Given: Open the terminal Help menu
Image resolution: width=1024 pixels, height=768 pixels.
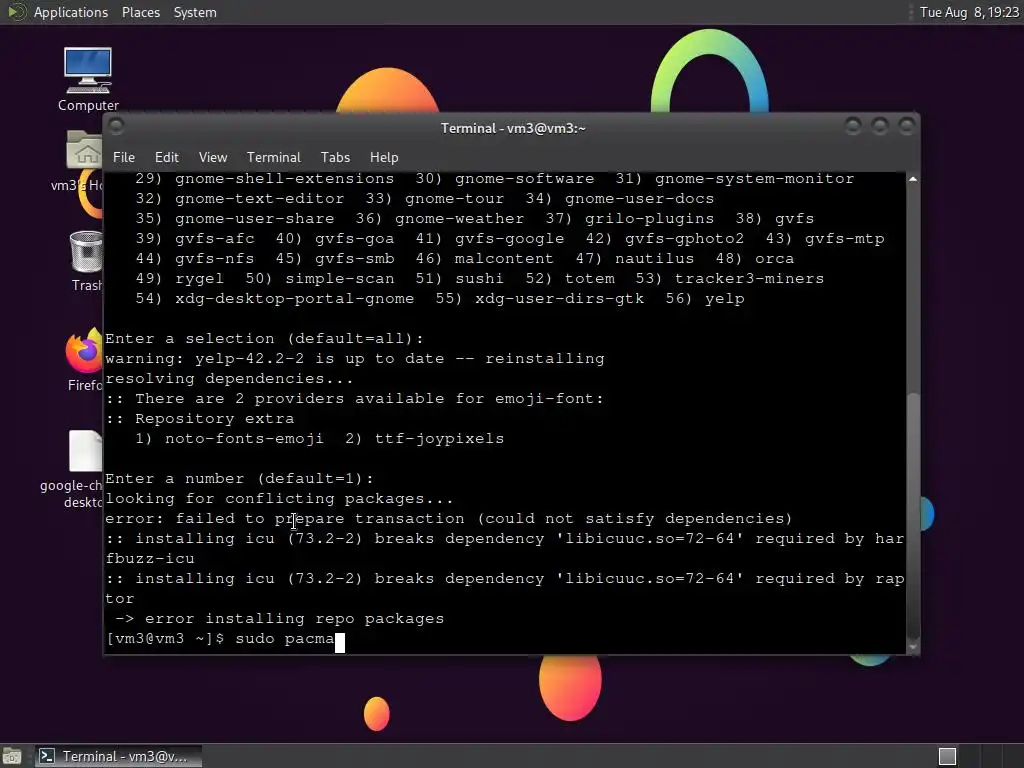Looking at the screenshot, I should [x=384, y=157].
